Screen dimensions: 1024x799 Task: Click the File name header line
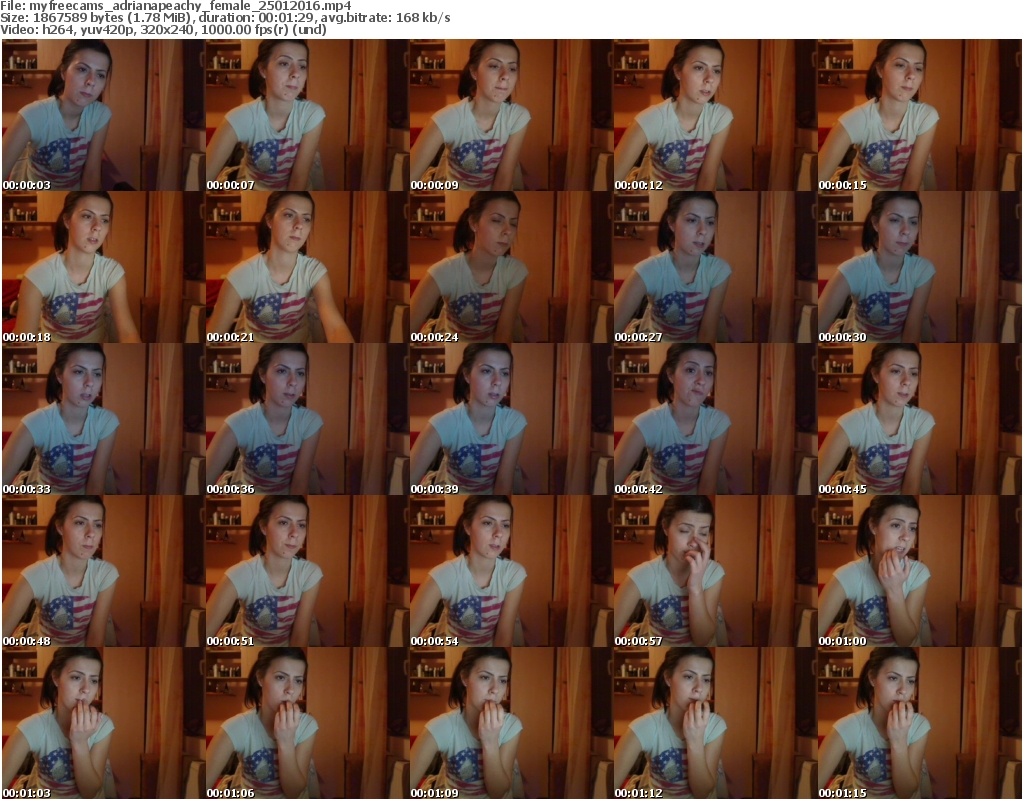point(176,6)
